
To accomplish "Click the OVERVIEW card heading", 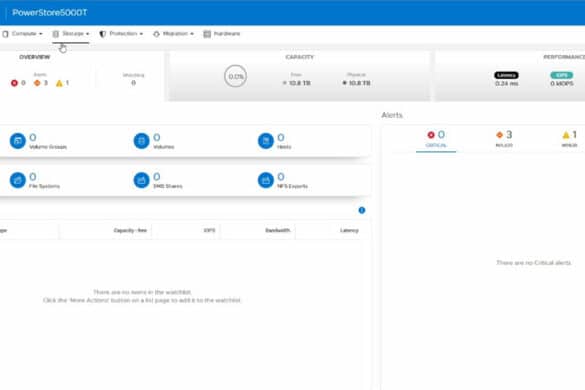I will pyautogui.click(x=35, y=57).
